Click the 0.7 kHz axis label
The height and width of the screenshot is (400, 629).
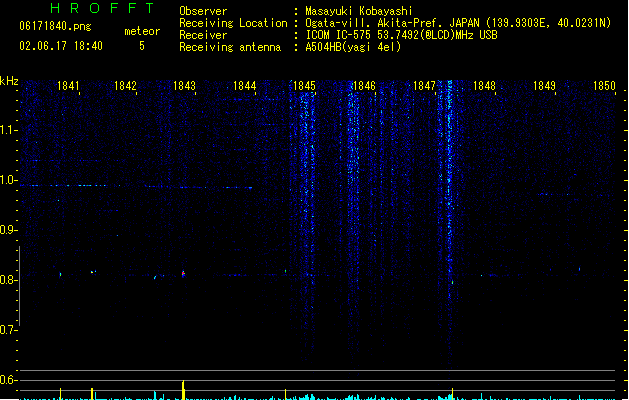(9, 330)
